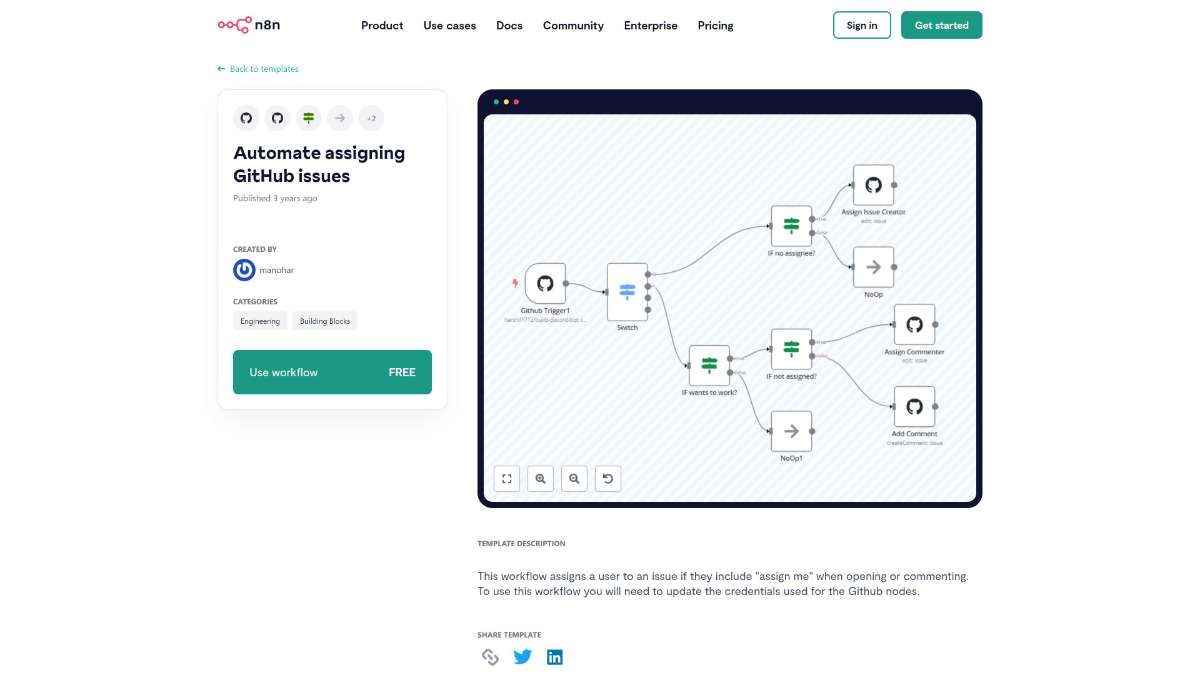Click the Sign in button
Viewport: 1200px width, 675px height.
coord(862,25)
